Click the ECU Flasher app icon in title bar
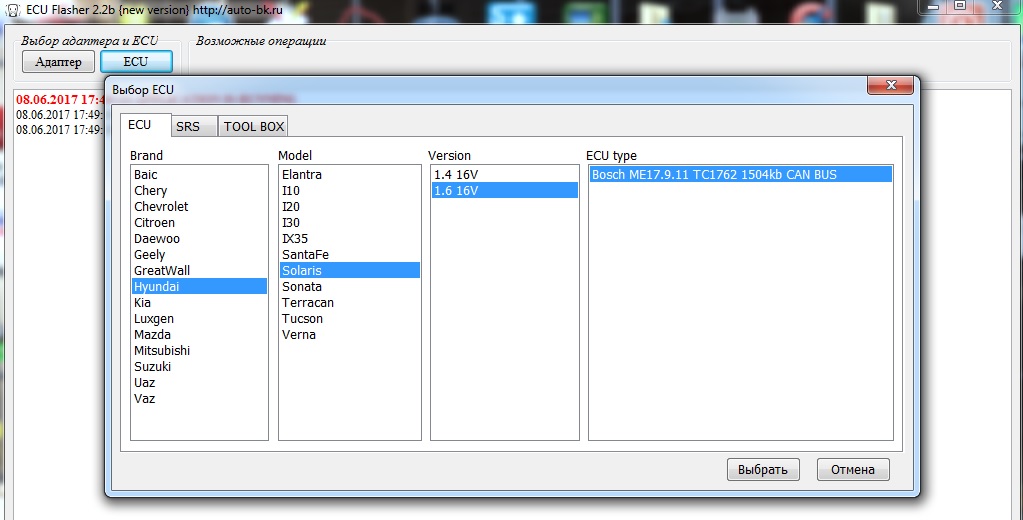The width and height of the screenshot is (1023, 520). pos(12,10)
